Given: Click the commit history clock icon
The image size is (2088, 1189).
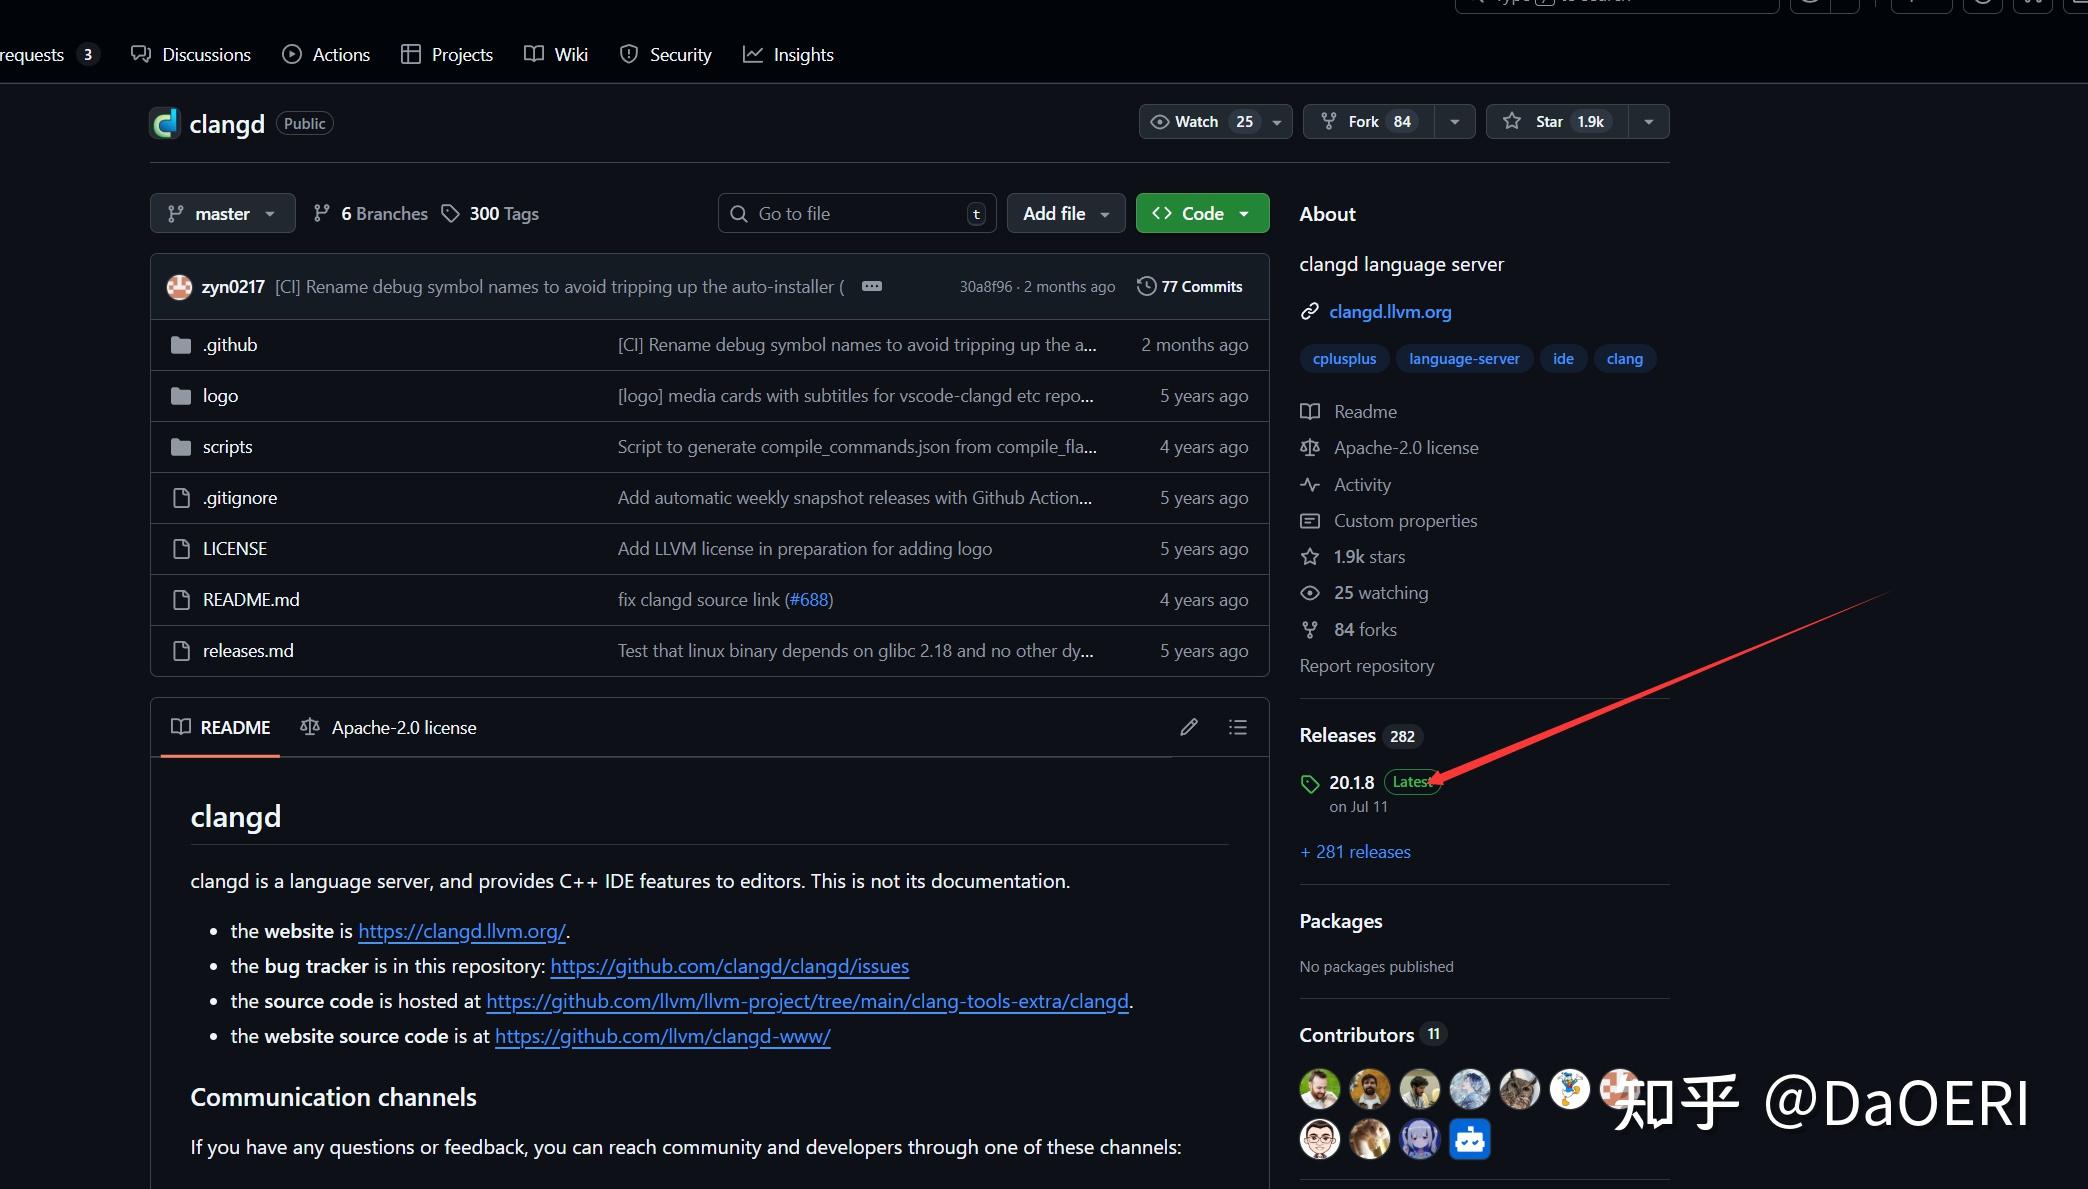Looking at the screenshot, I should (x=1146, y=286).
